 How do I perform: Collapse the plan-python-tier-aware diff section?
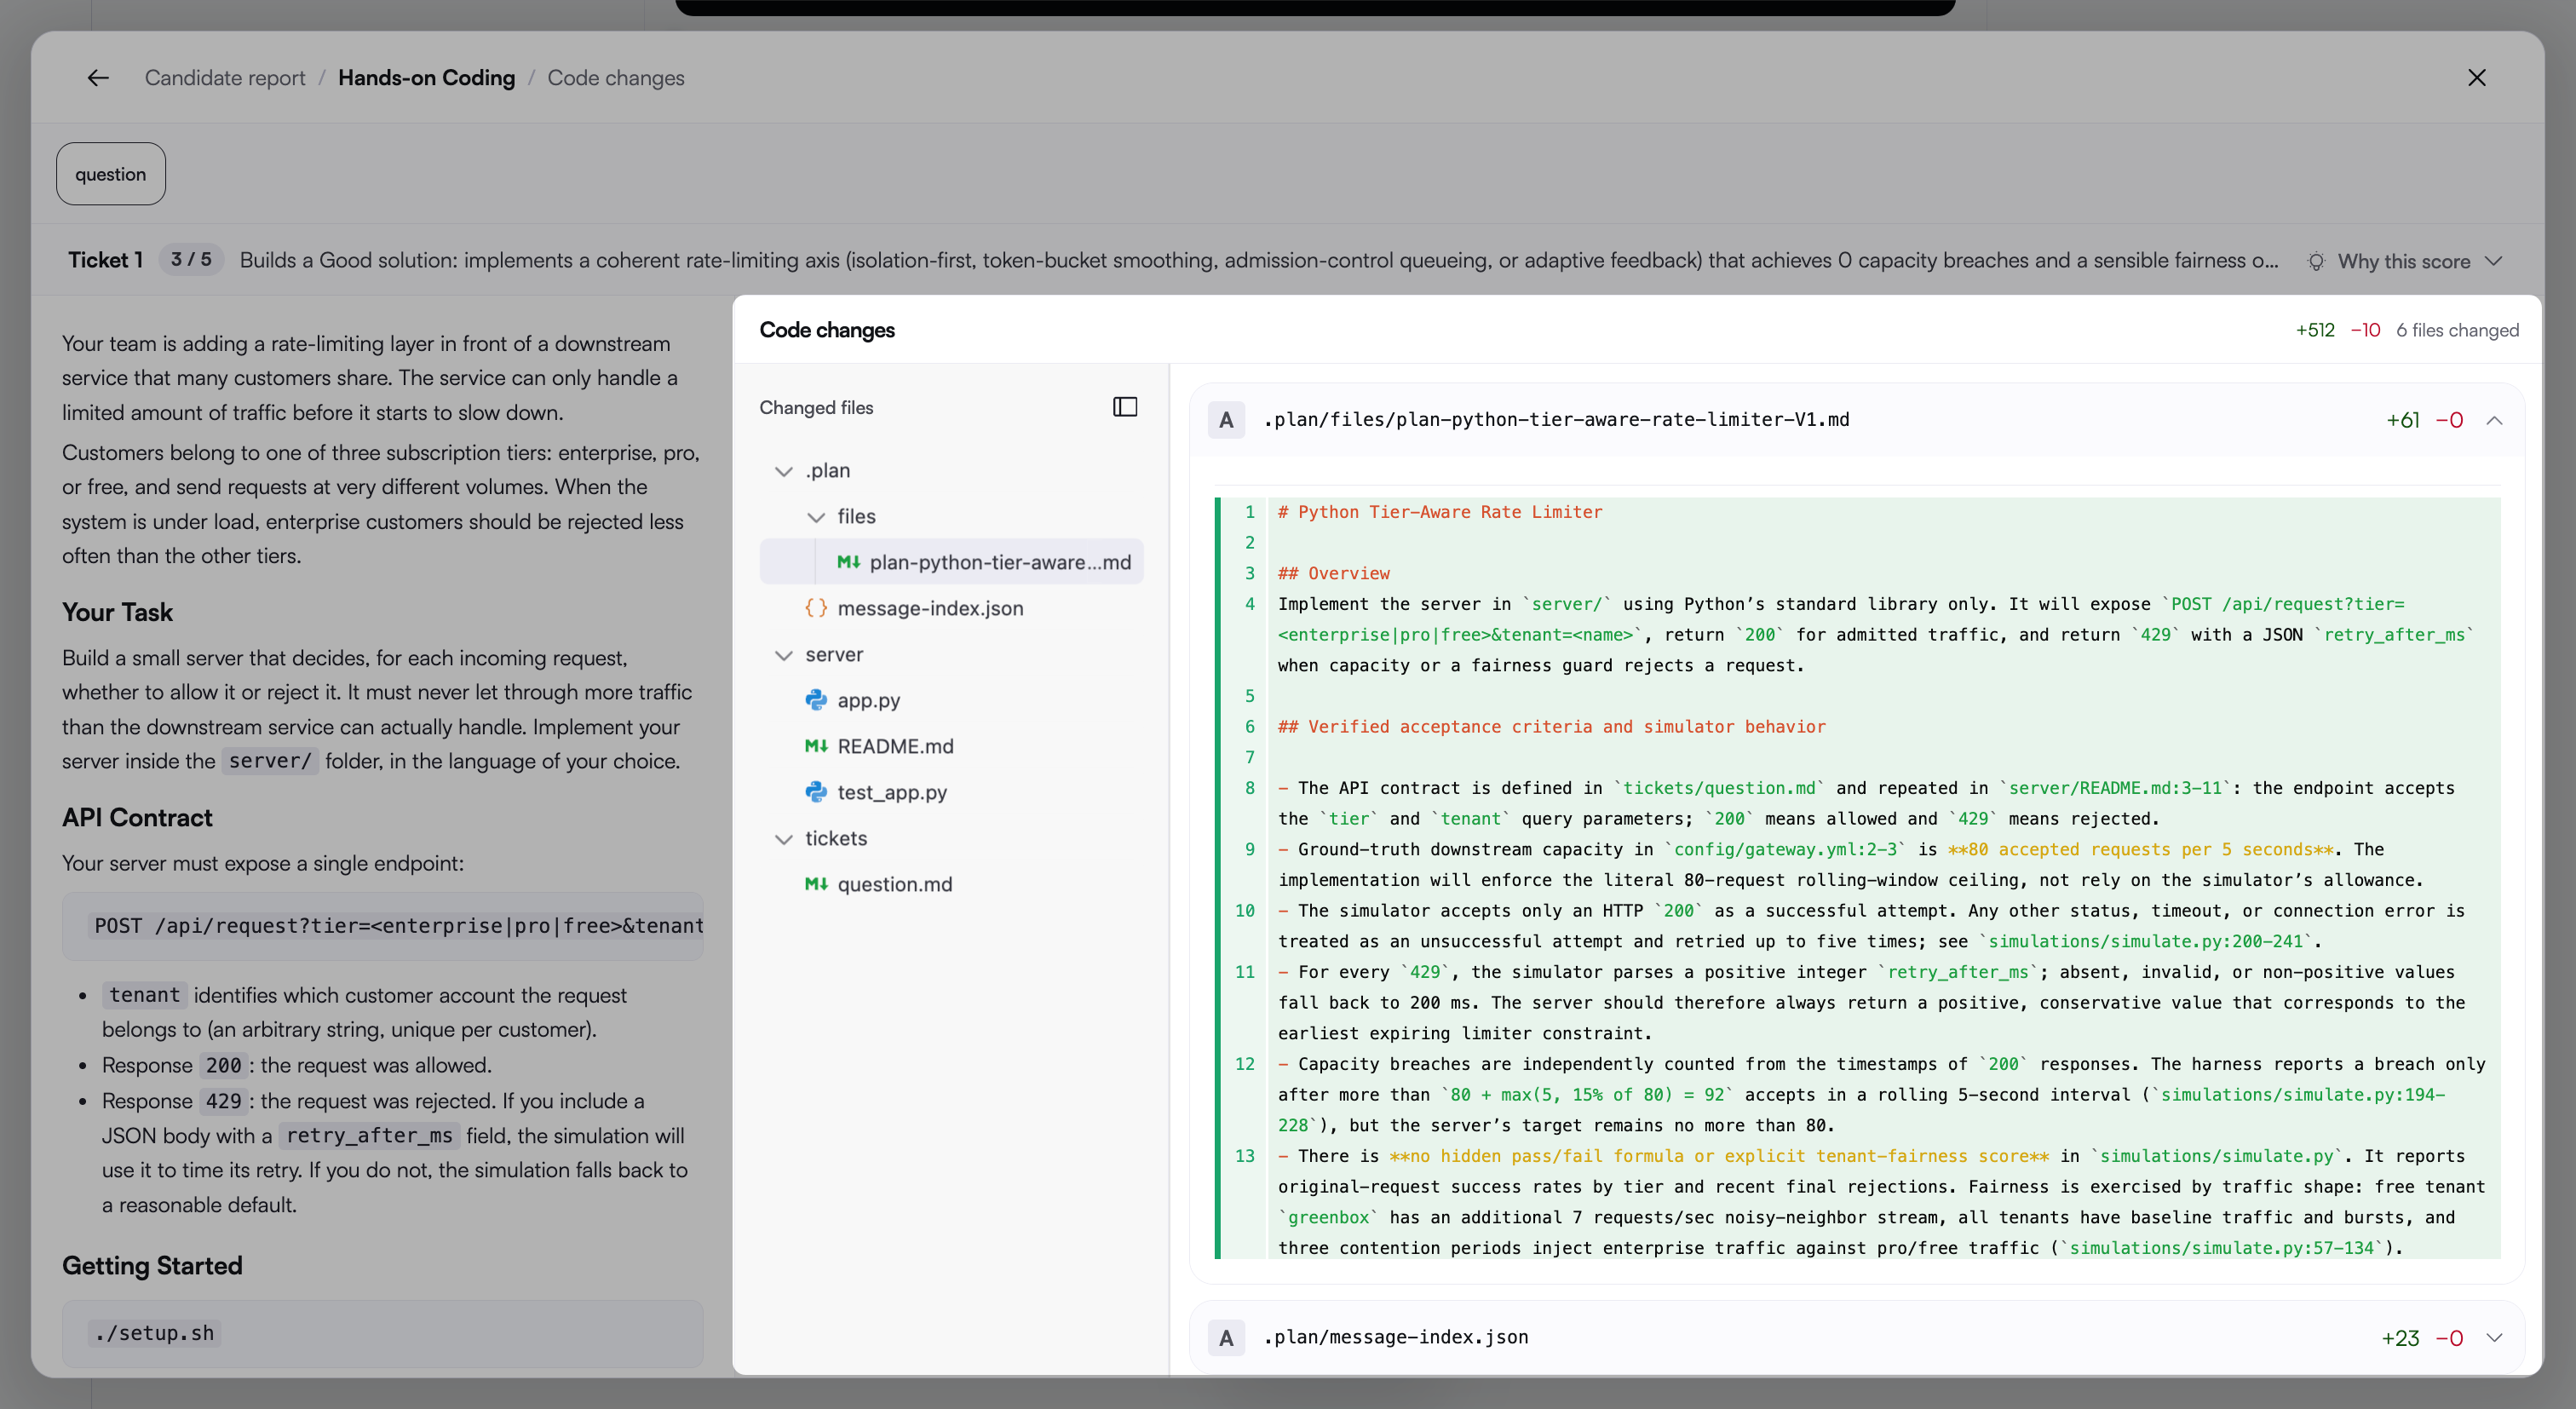pos(2494,420)
